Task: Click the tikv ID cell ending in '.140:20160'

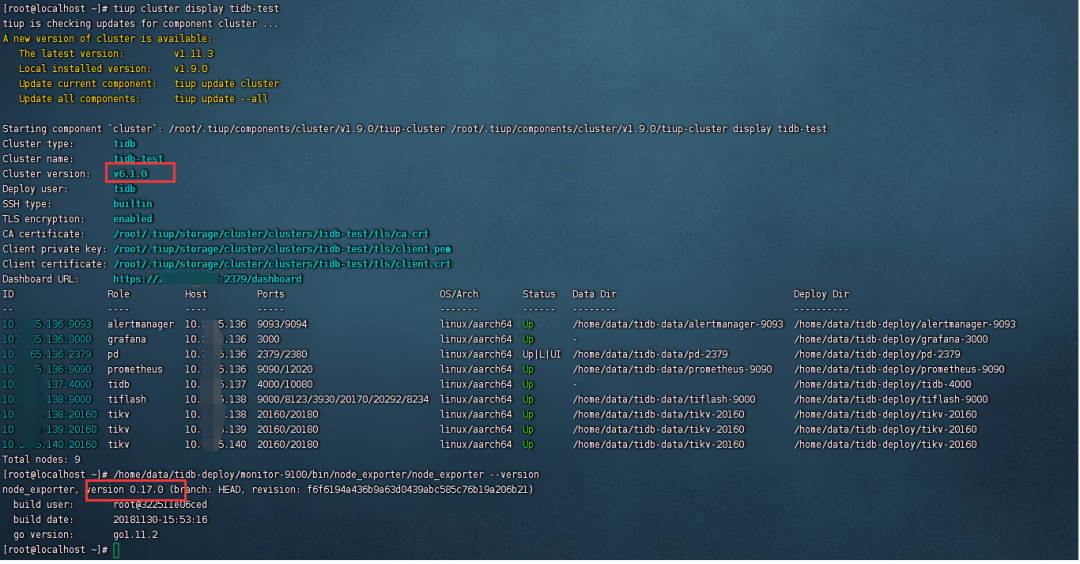Action: 50,445
